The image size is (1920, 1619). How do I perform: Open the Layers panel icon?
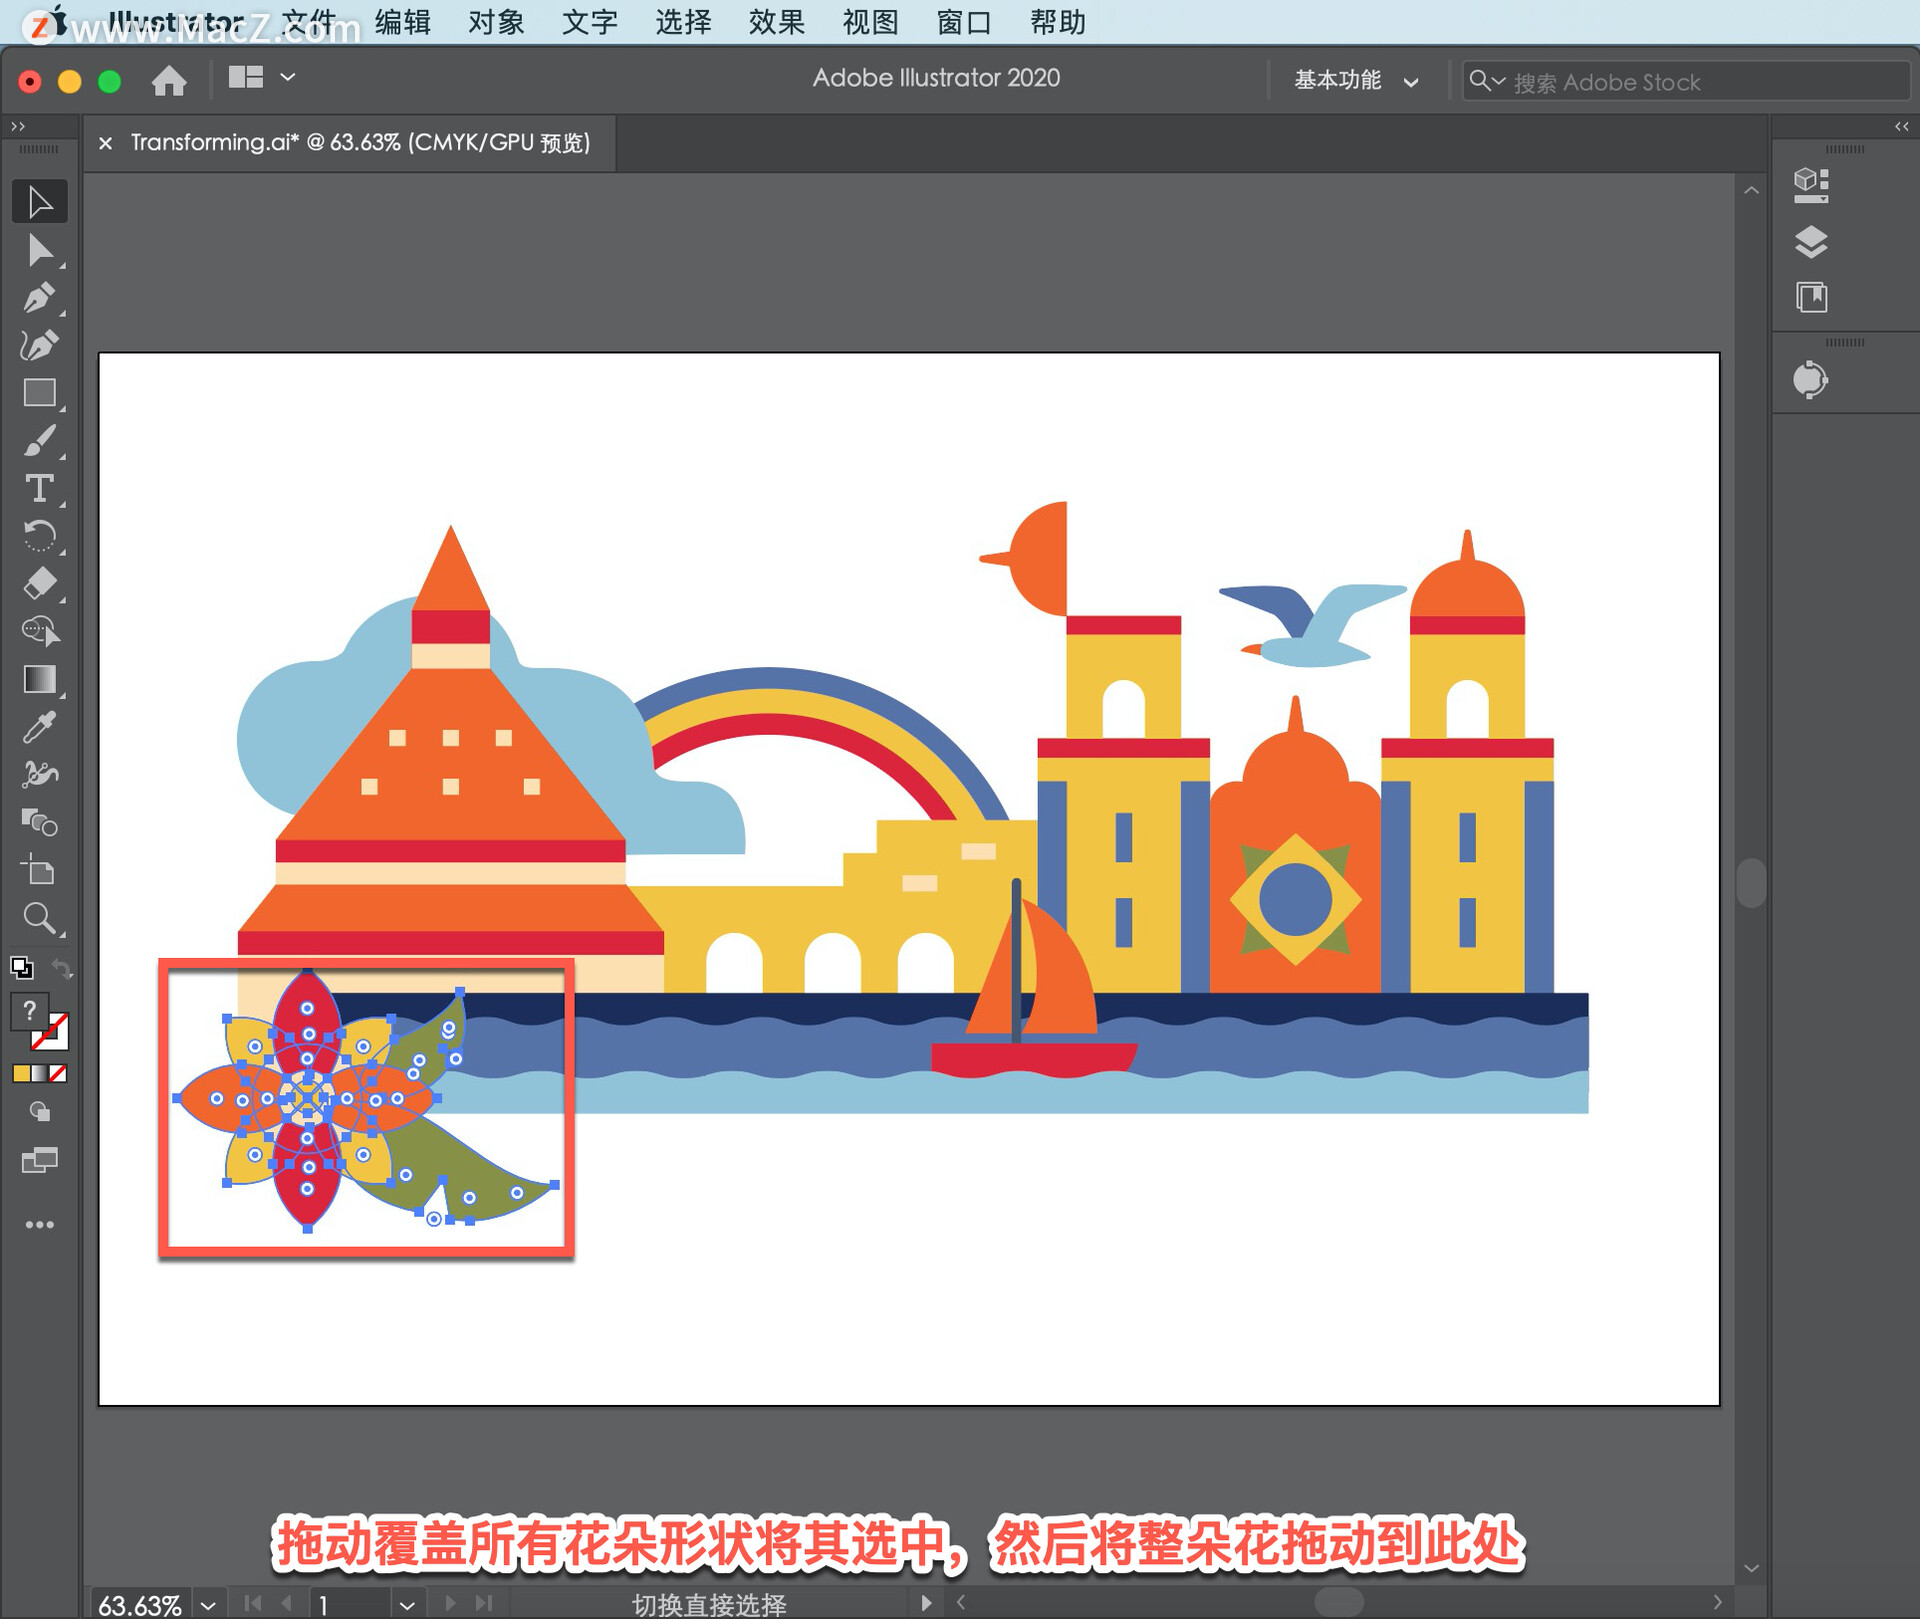click(1811, 241)
